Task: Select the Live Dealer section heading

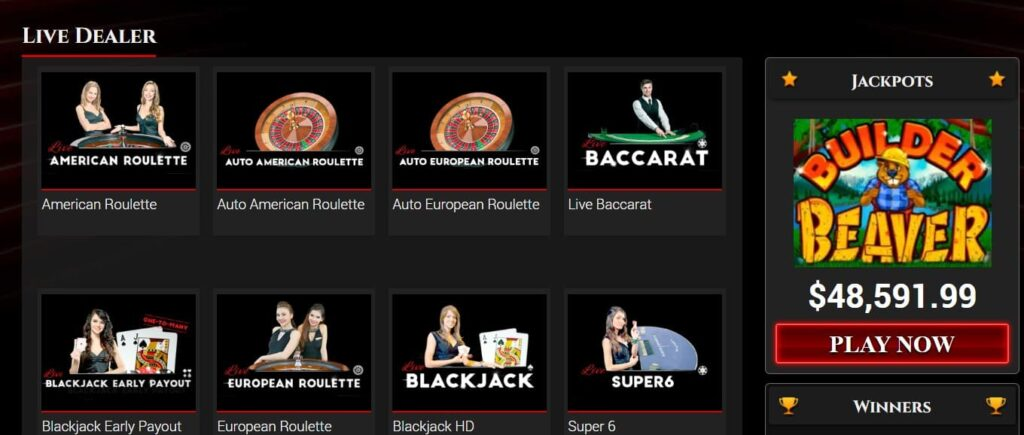Action: [x=89, y=36]
